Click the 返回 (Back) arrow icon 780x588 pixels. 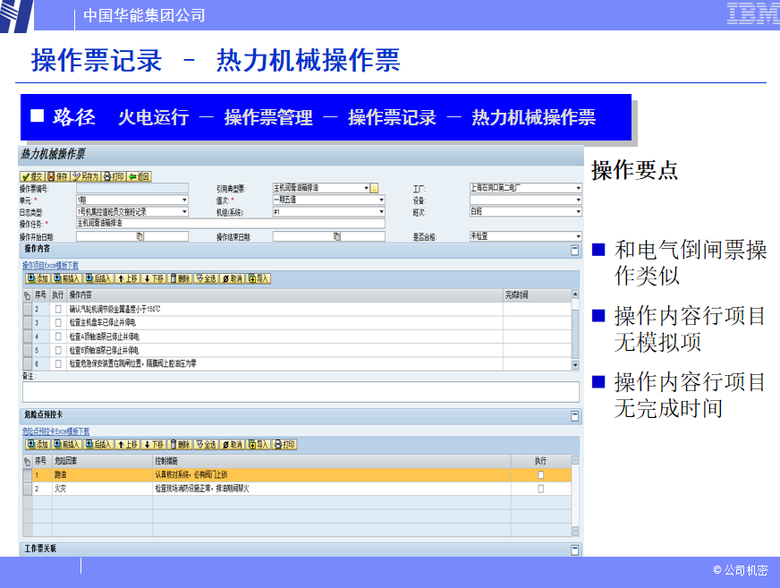(x=139, y=176)
